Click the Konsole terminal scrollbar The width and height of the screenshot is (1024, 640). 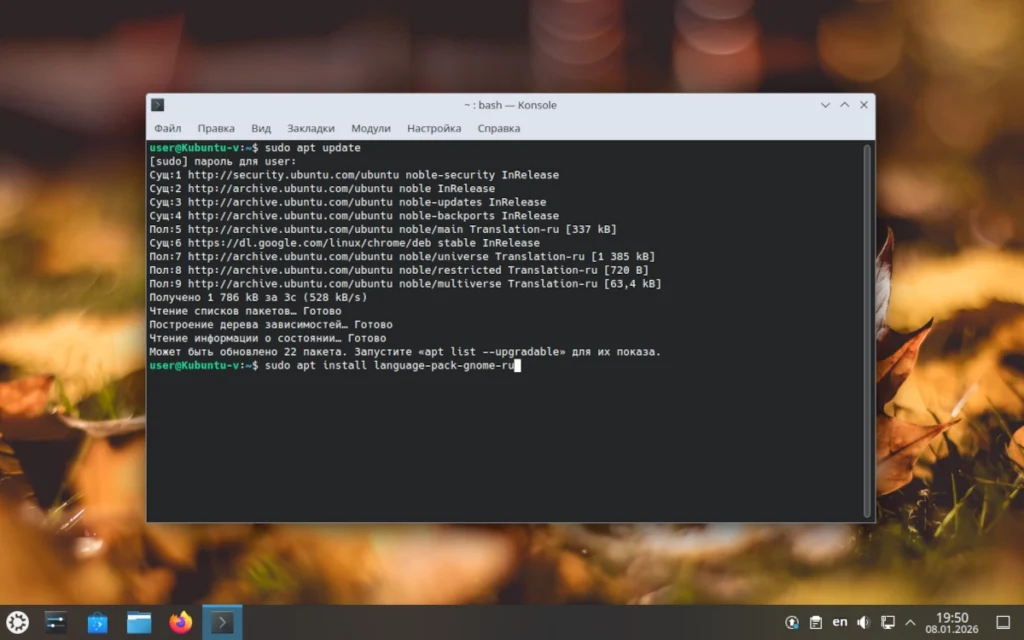(x=868, y=330)
